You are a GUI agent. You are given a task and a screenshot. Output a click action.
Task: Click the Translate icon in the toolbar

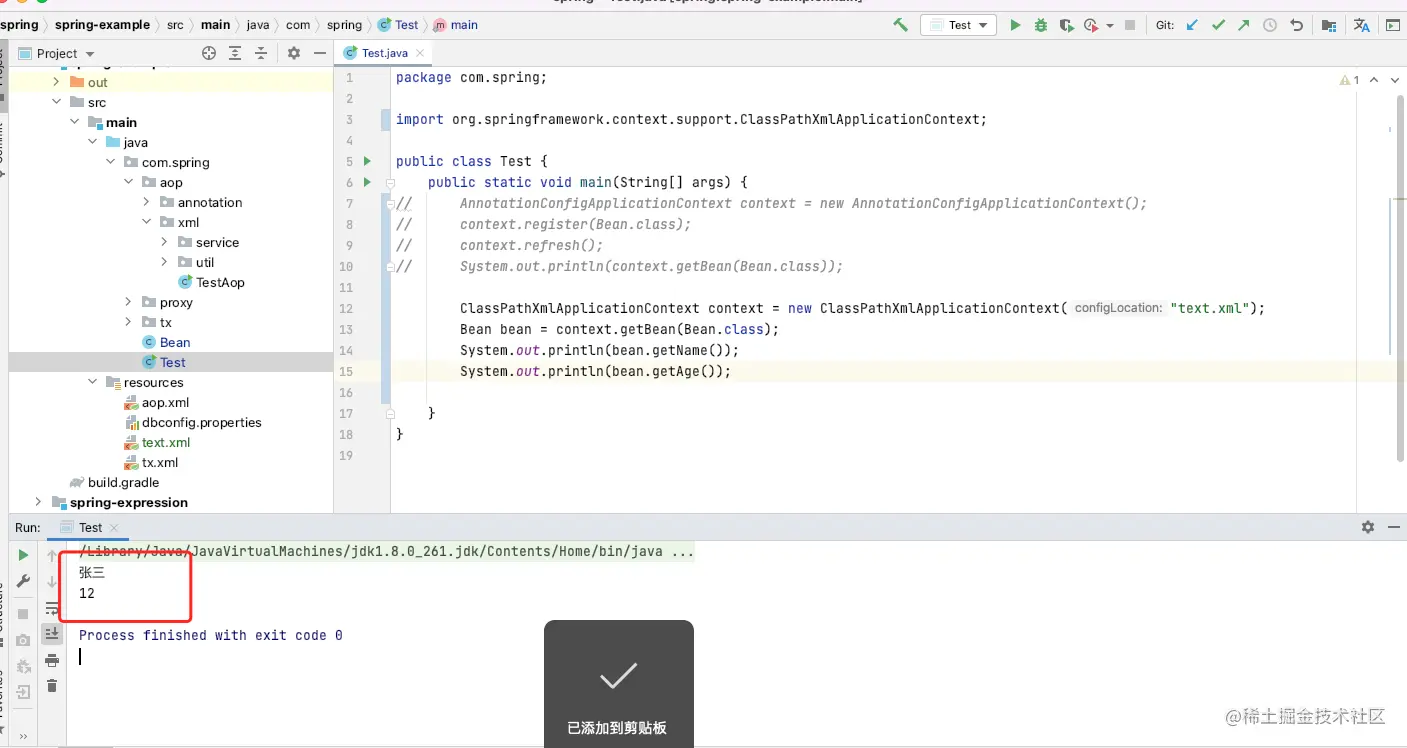[1362, 25]
